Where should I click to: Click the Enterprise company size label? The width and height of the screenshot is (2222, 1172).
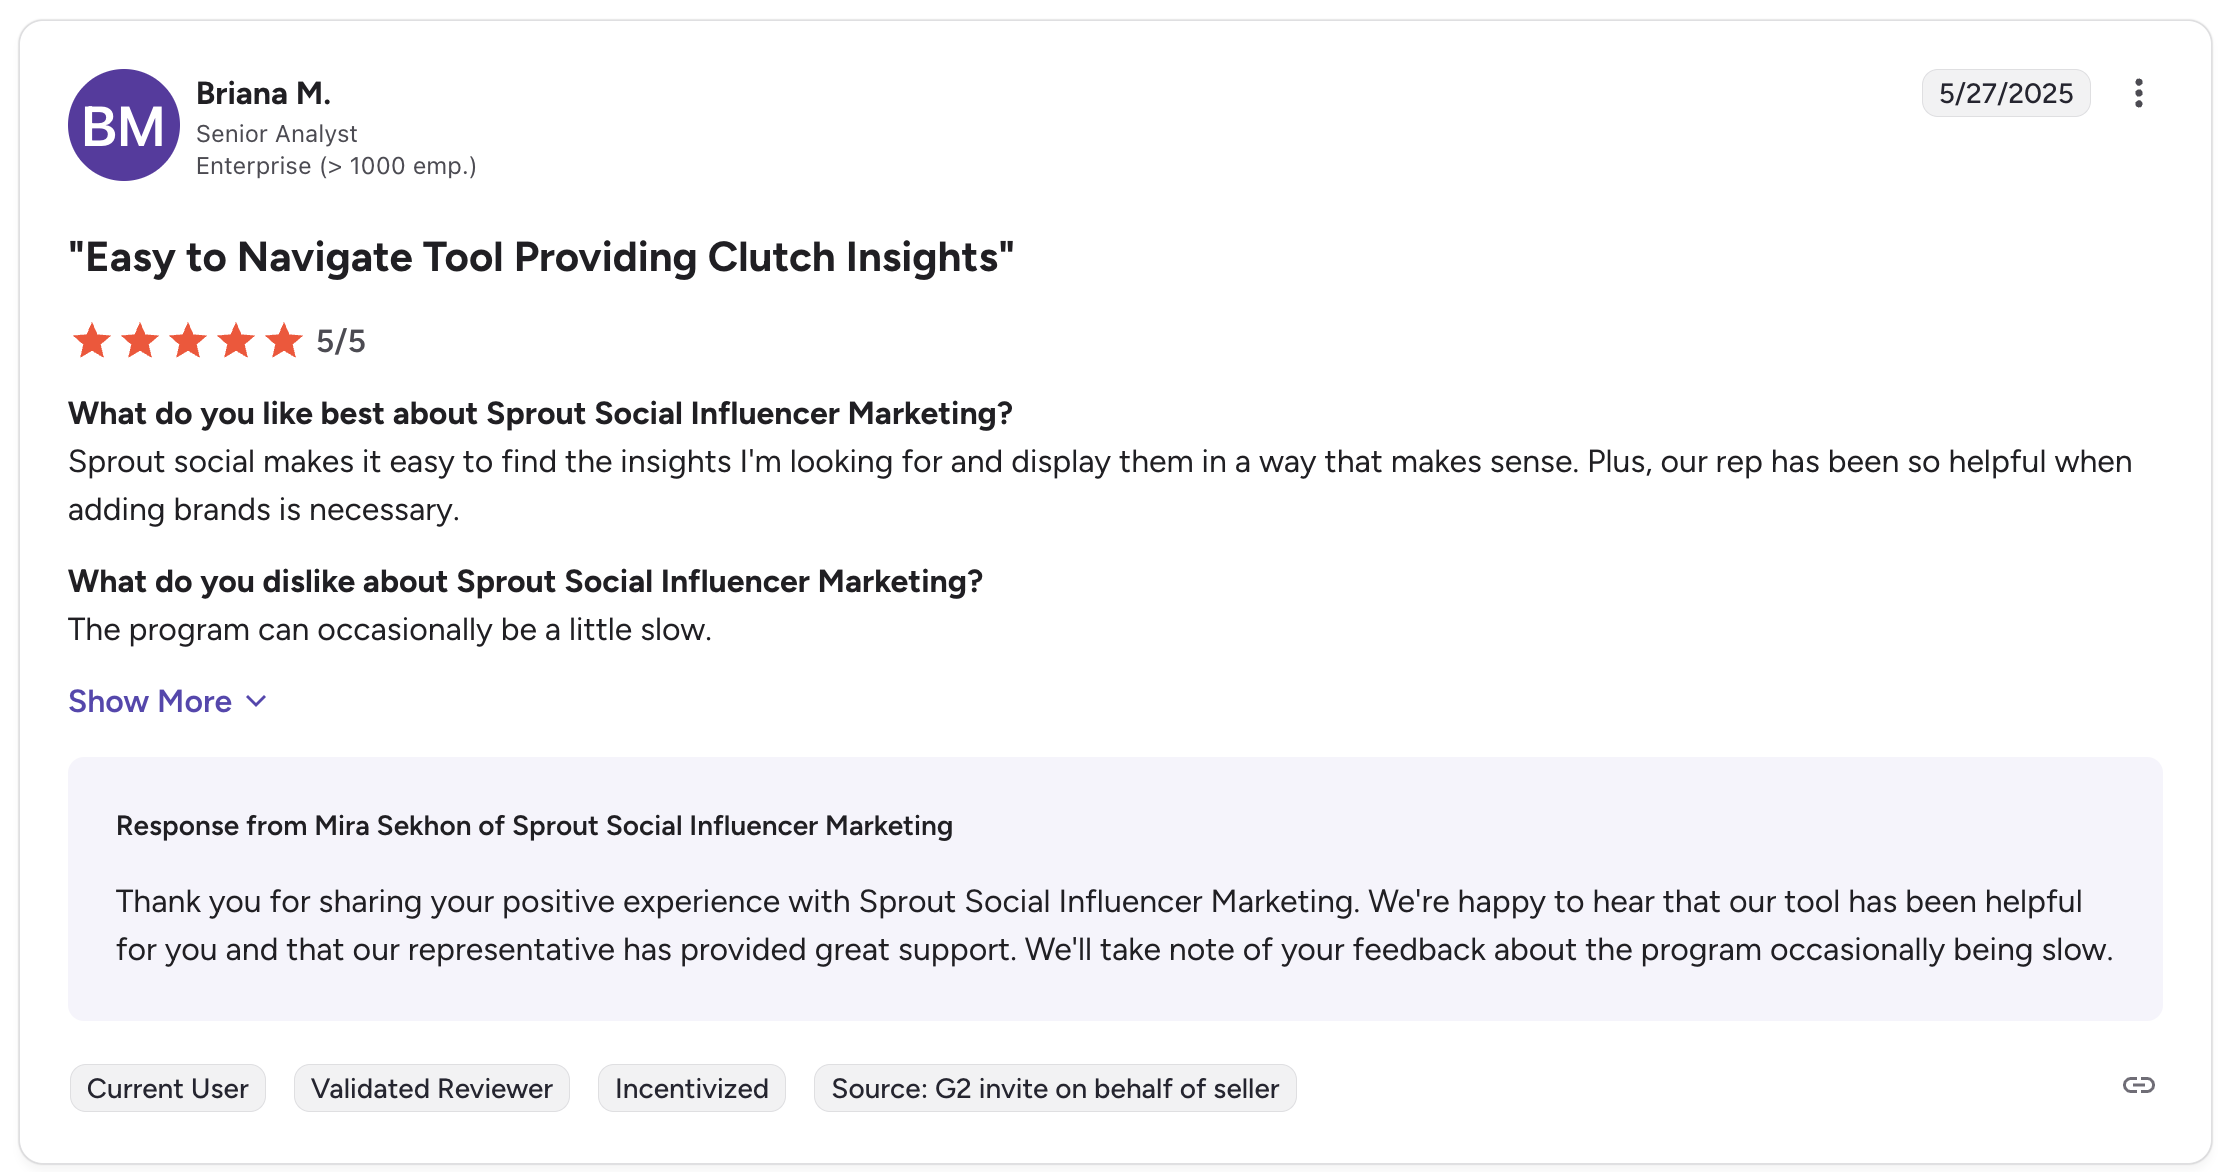tap(336, 166)
